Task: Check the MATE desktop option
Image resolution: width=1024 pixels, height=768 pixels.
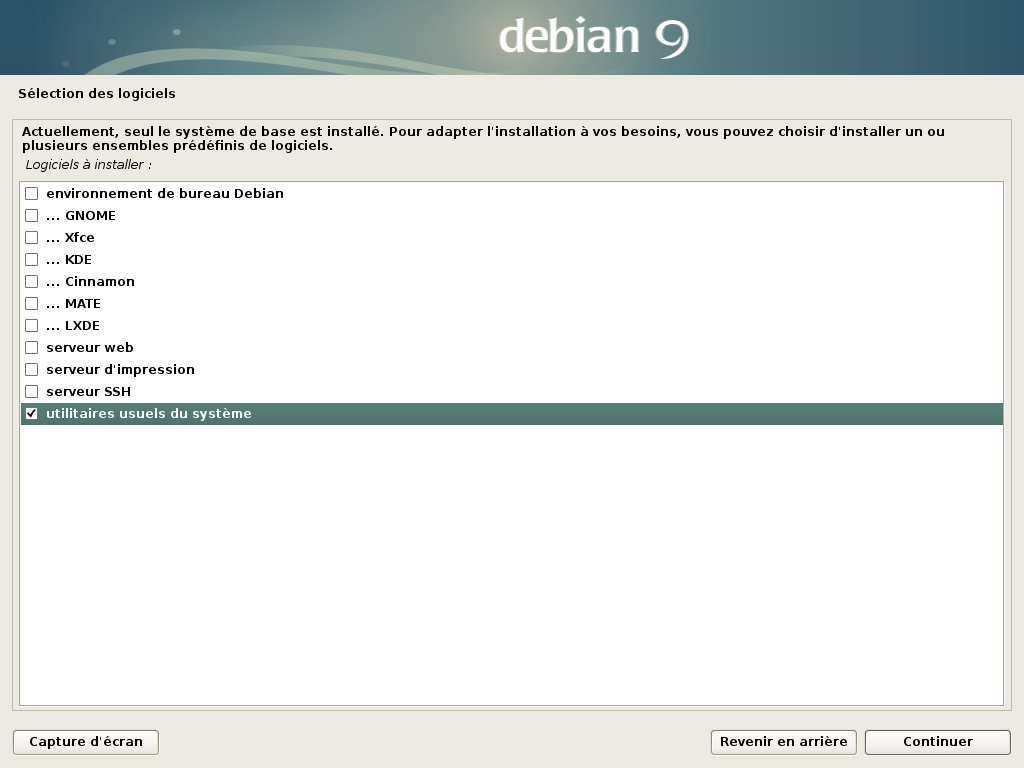Action: point(31,304)
